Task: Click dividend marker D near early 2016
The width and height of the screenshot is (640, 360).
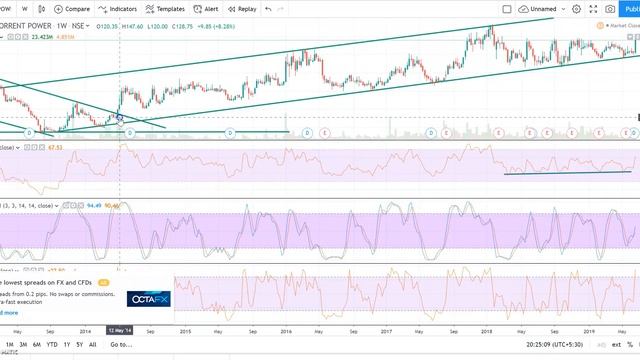Action: (x=307, y=133)
